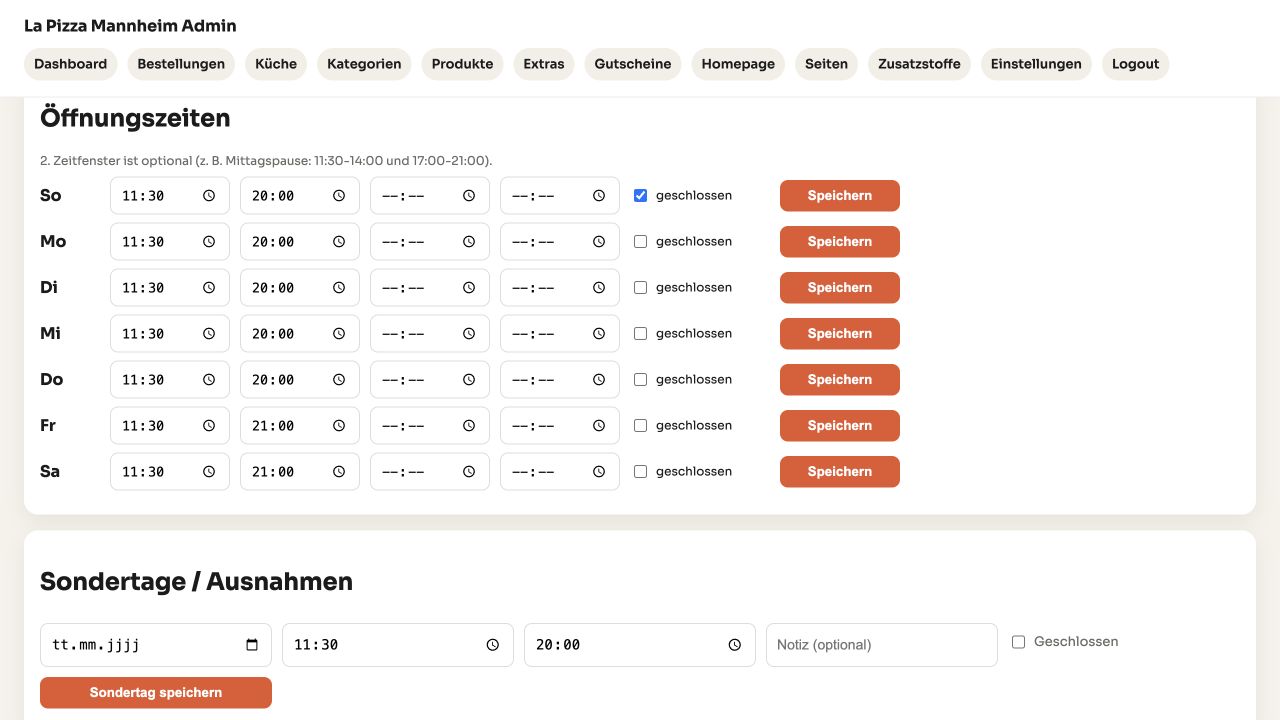Viewport: 1280px width, 720px height.
Task: Check geschlossen for Mo
Action: [641, 242]
